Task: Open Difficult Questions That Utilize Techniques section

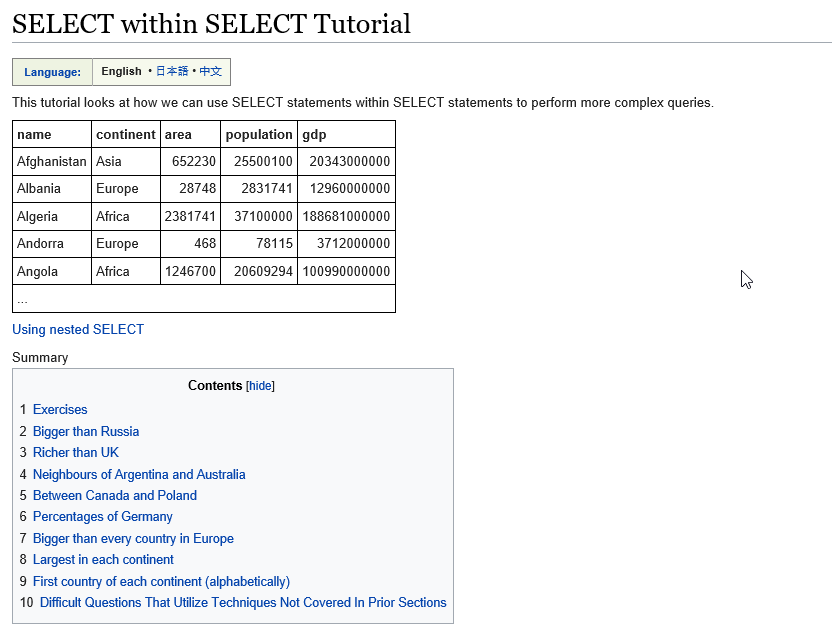Action: [243, 602]
